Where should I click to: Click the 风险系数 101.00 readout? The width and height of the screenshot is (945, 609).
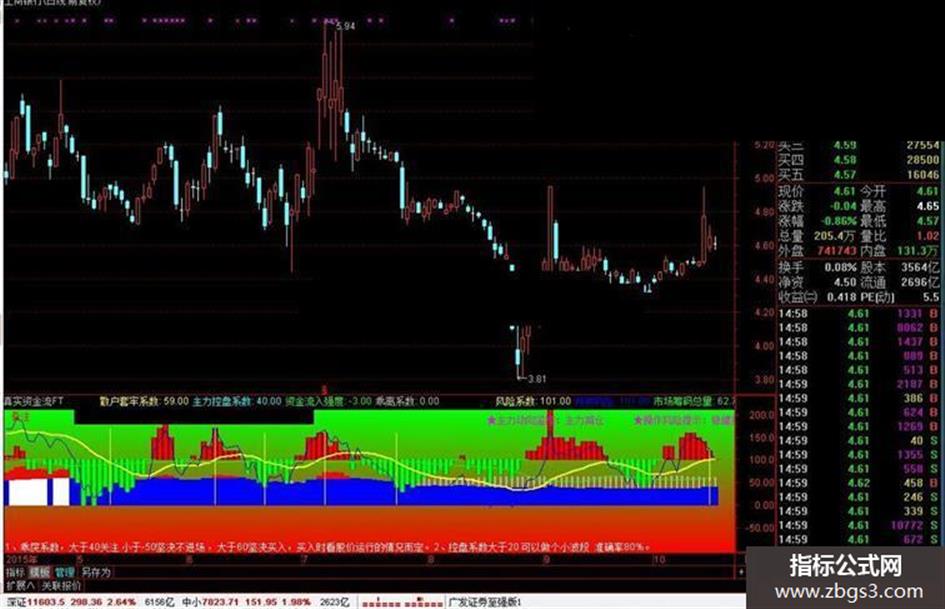pos(533,401)
